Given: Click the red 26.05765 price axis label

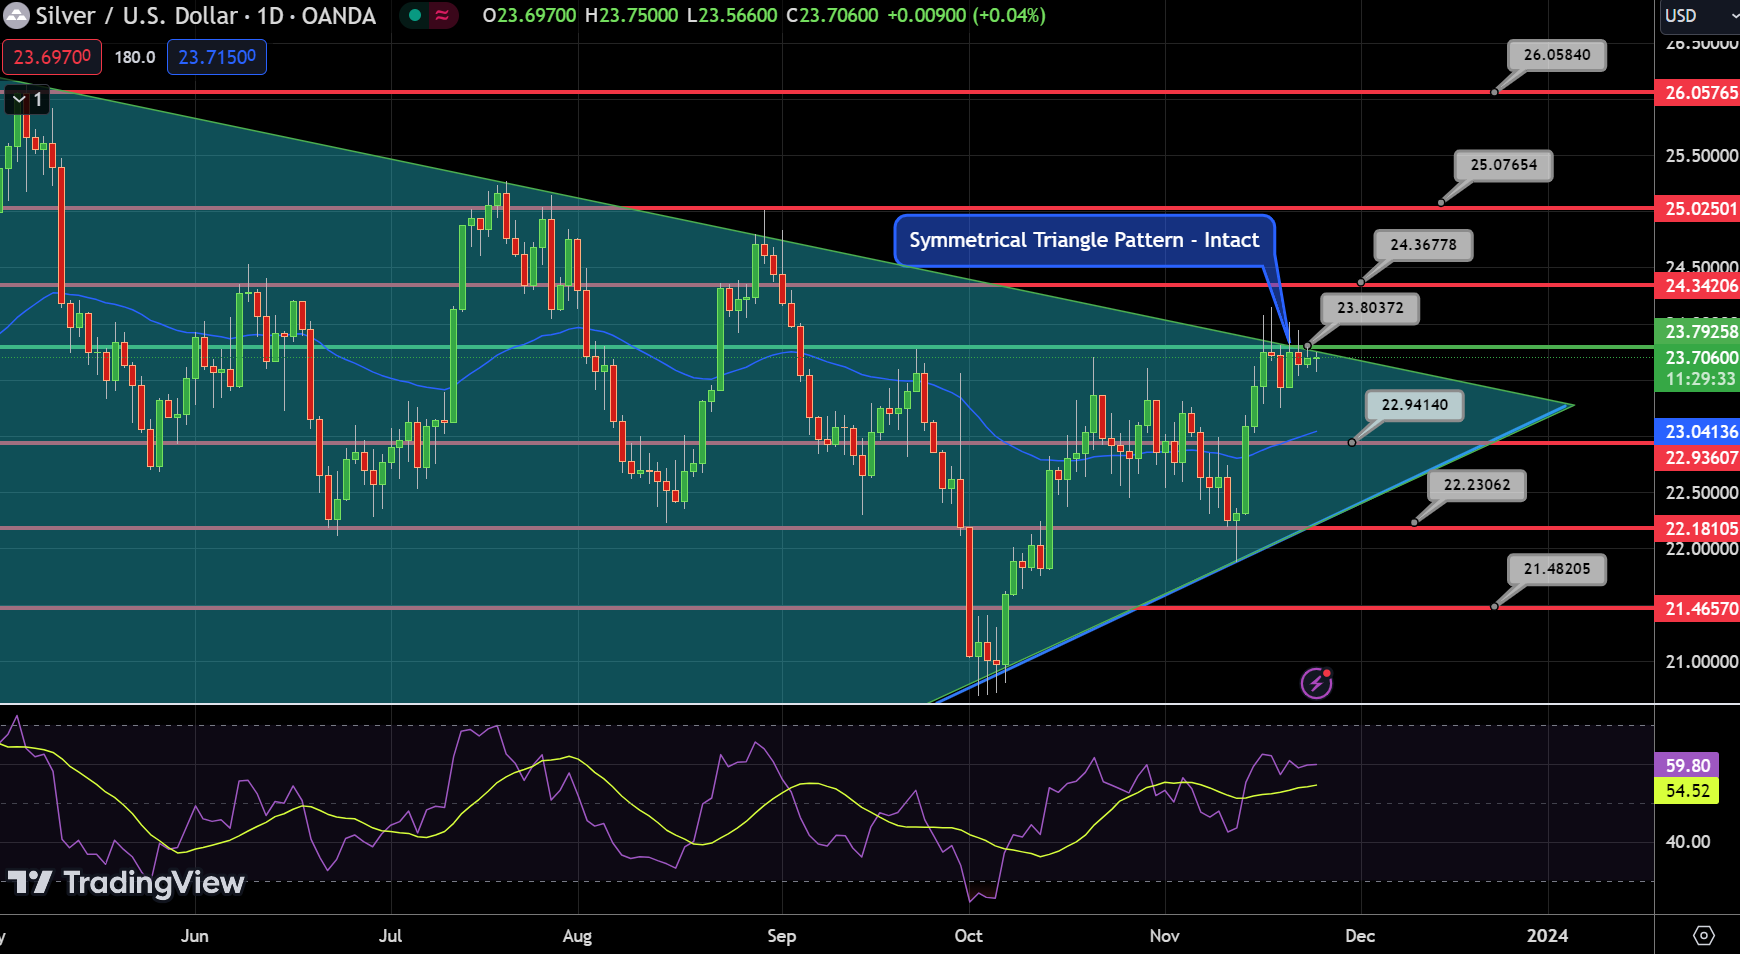Looking at the screenshot, I should tap(1698, 93).
